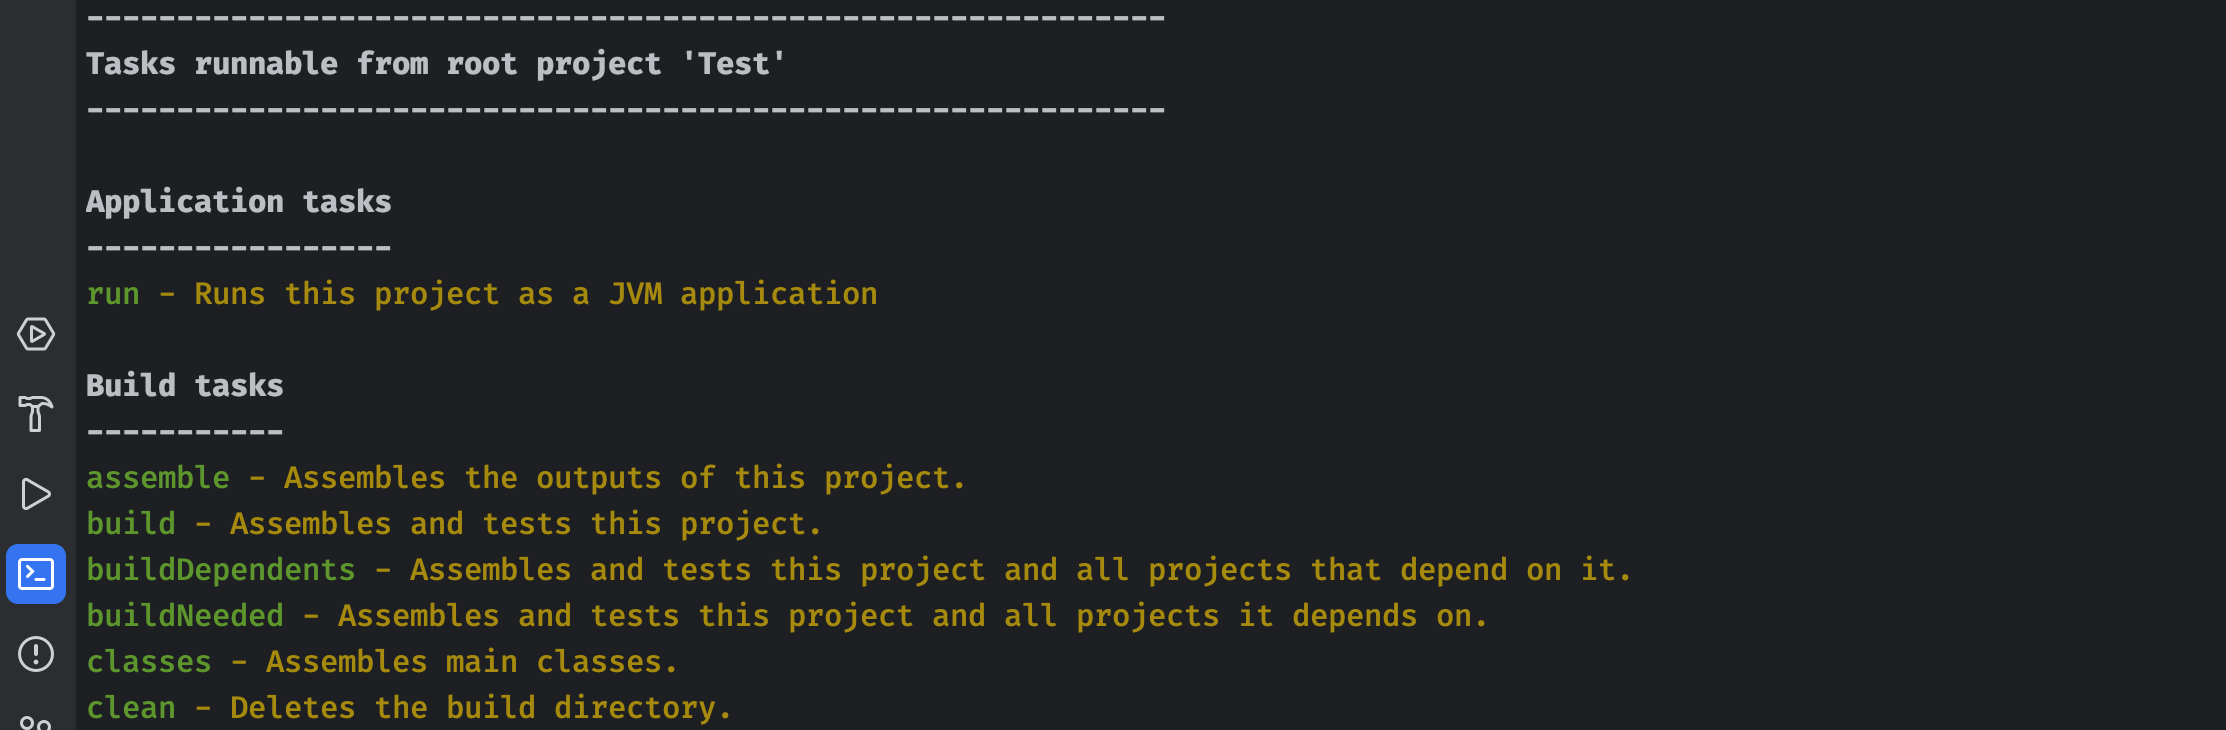Click the 'classes' task name
The height and width of the screenshot is (730, 2226).
(149, 662)
